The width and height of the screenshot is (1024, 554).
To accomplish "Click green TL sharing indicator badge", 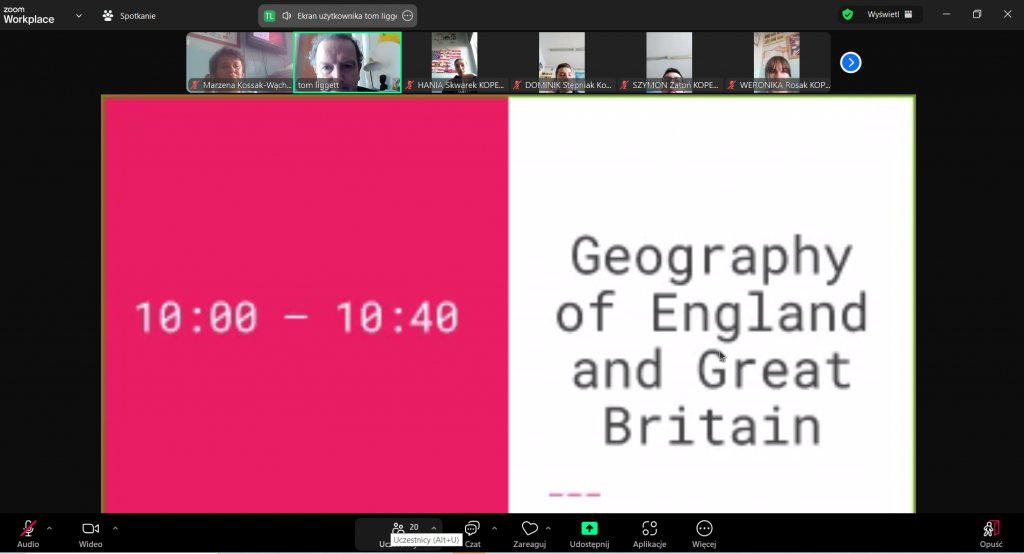I will [269, 16].
